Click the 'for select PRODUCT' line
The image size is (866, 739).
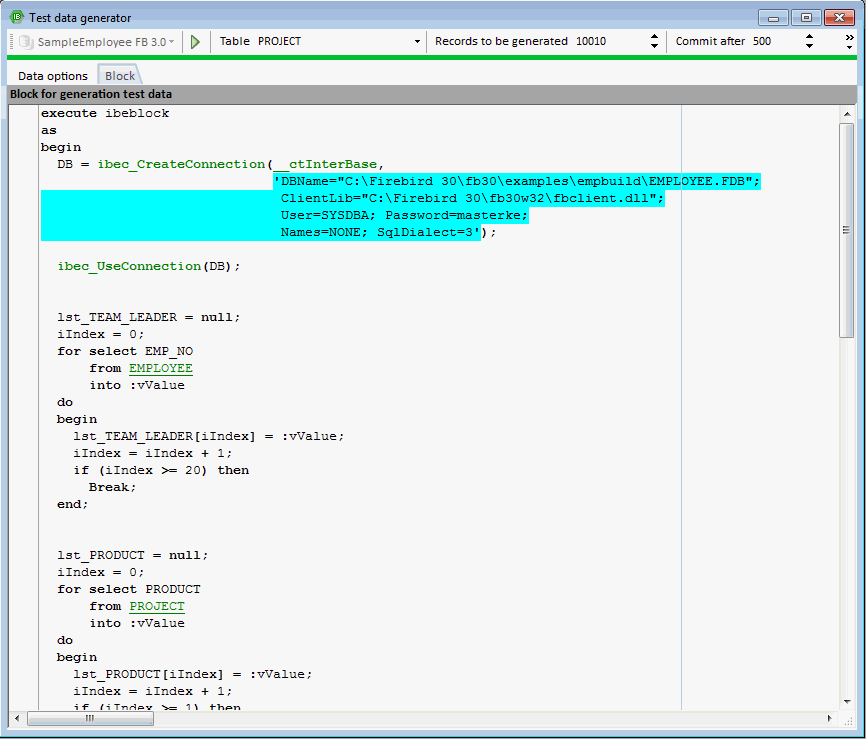pos(129,589)
